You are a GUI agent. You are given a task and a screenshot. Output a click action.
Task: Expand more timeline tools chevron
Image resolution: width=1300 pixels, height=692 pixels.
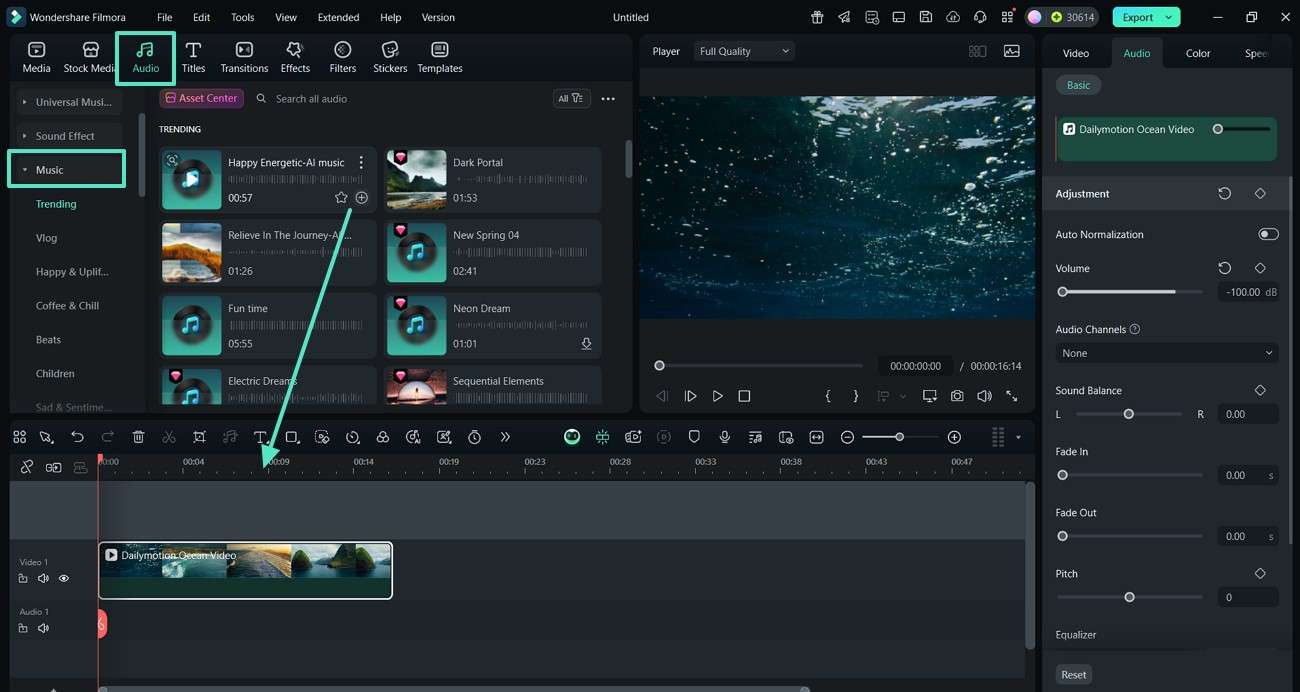coord(505,437)
